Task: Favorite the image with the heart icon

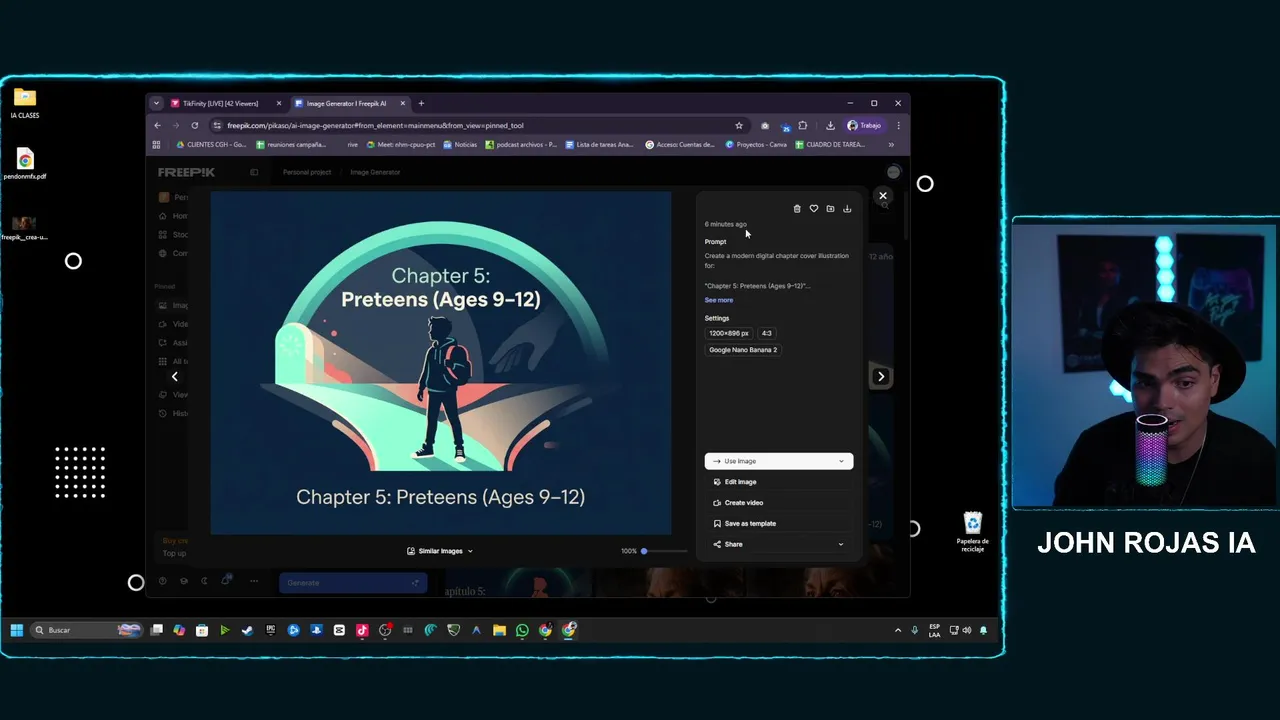Action: pos(813,209)
